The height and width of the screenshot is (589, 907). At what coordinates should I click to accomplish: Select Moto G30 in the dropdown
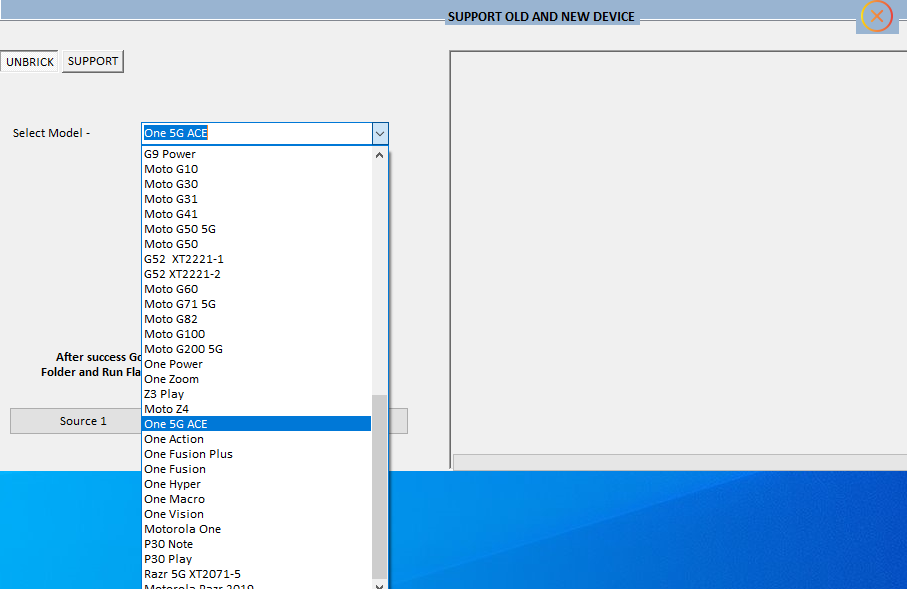click(x=256, y=184)
